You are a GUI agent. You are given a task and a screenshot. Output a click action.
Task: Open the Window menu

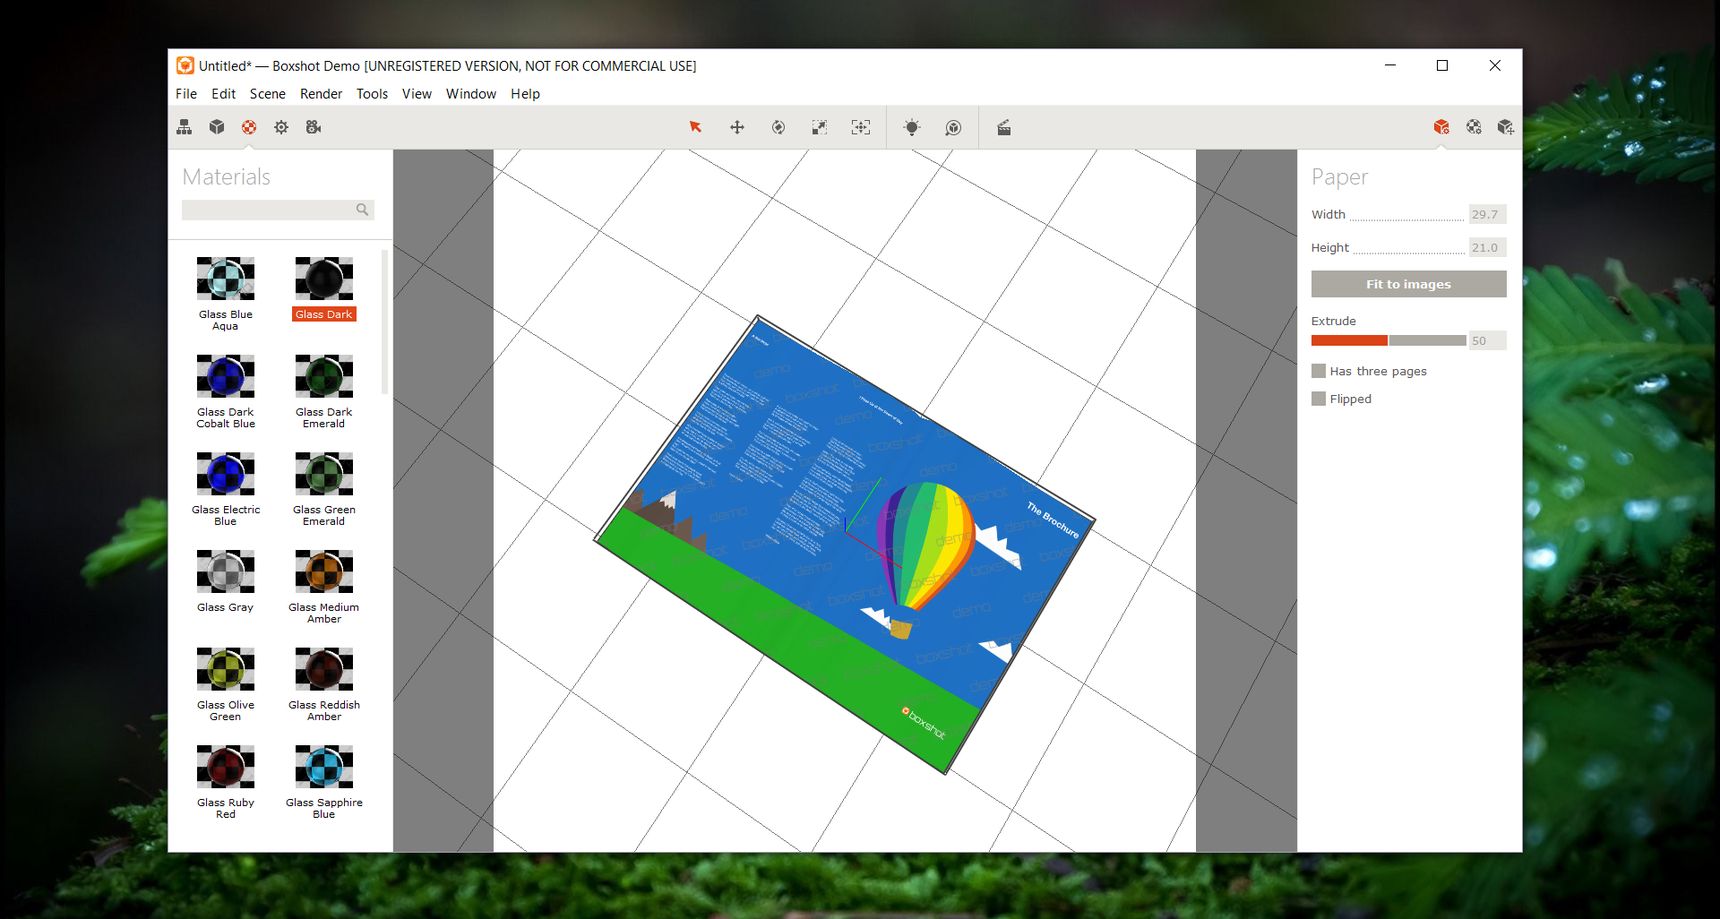click(x=471, y=94)
